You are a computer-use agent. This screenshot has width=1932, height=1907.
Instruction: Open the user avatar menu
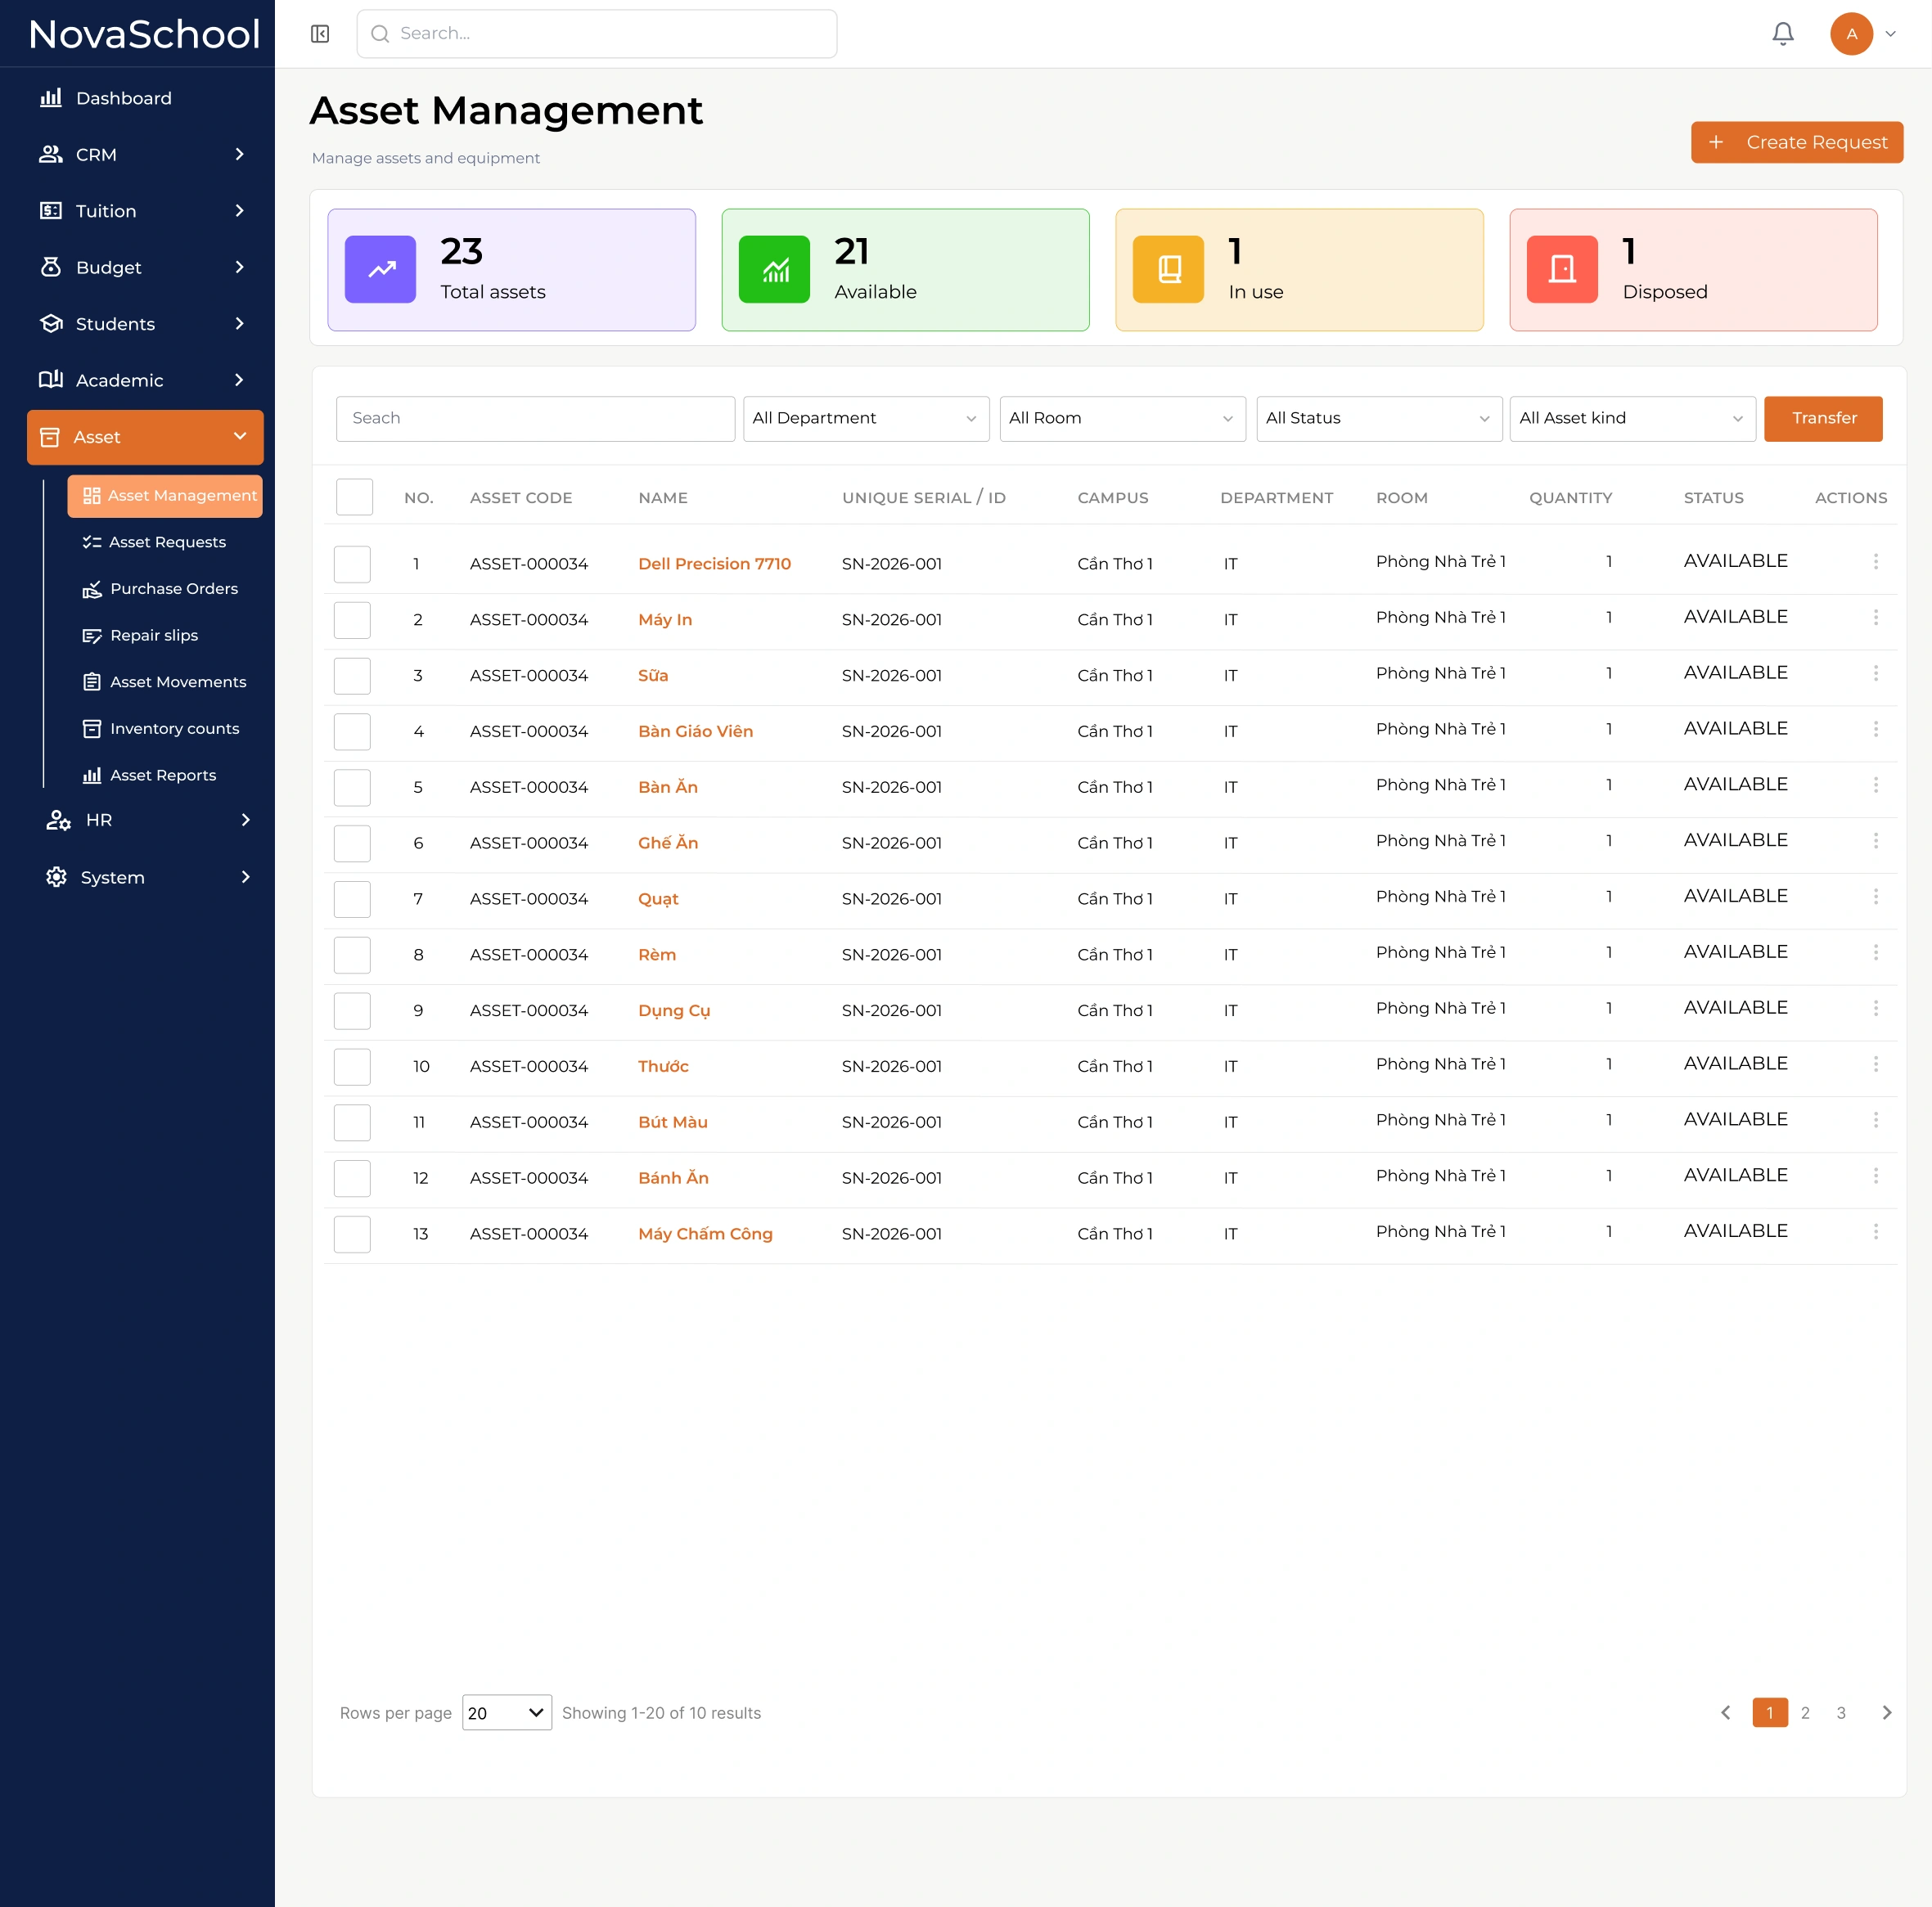[1852, 34]
